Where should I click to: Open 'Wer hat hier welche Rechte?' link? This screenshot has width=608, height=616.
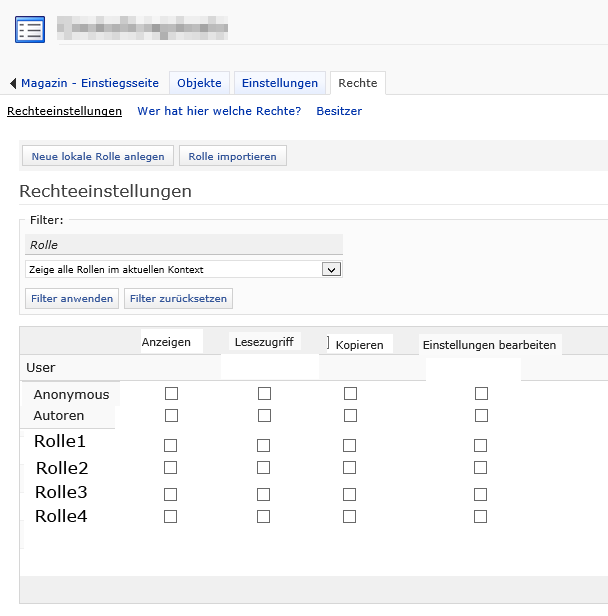pos(219,111)
